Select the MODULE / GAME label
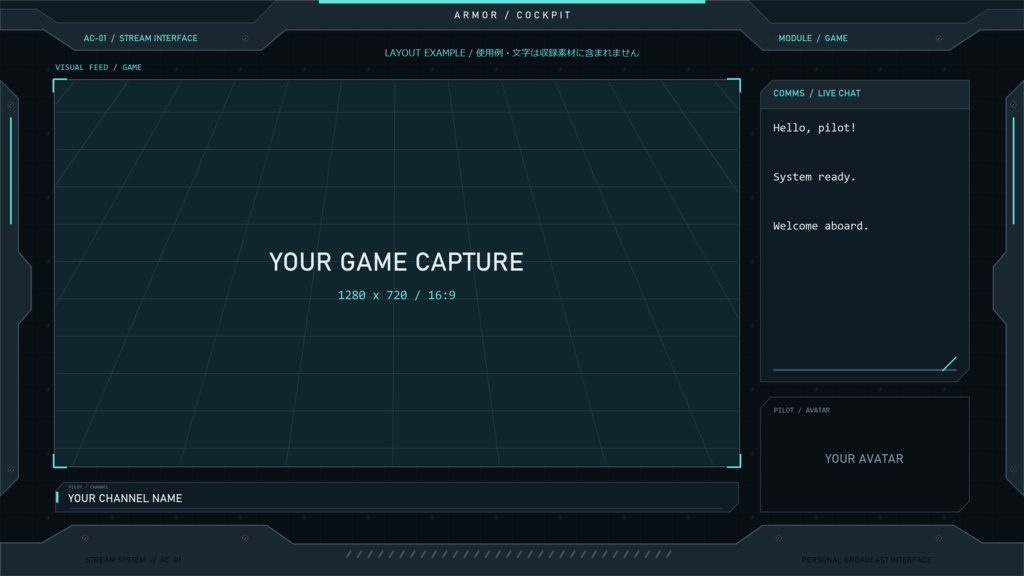The image size is (1024, 576). pyautogui.click(x=813, y=39)
